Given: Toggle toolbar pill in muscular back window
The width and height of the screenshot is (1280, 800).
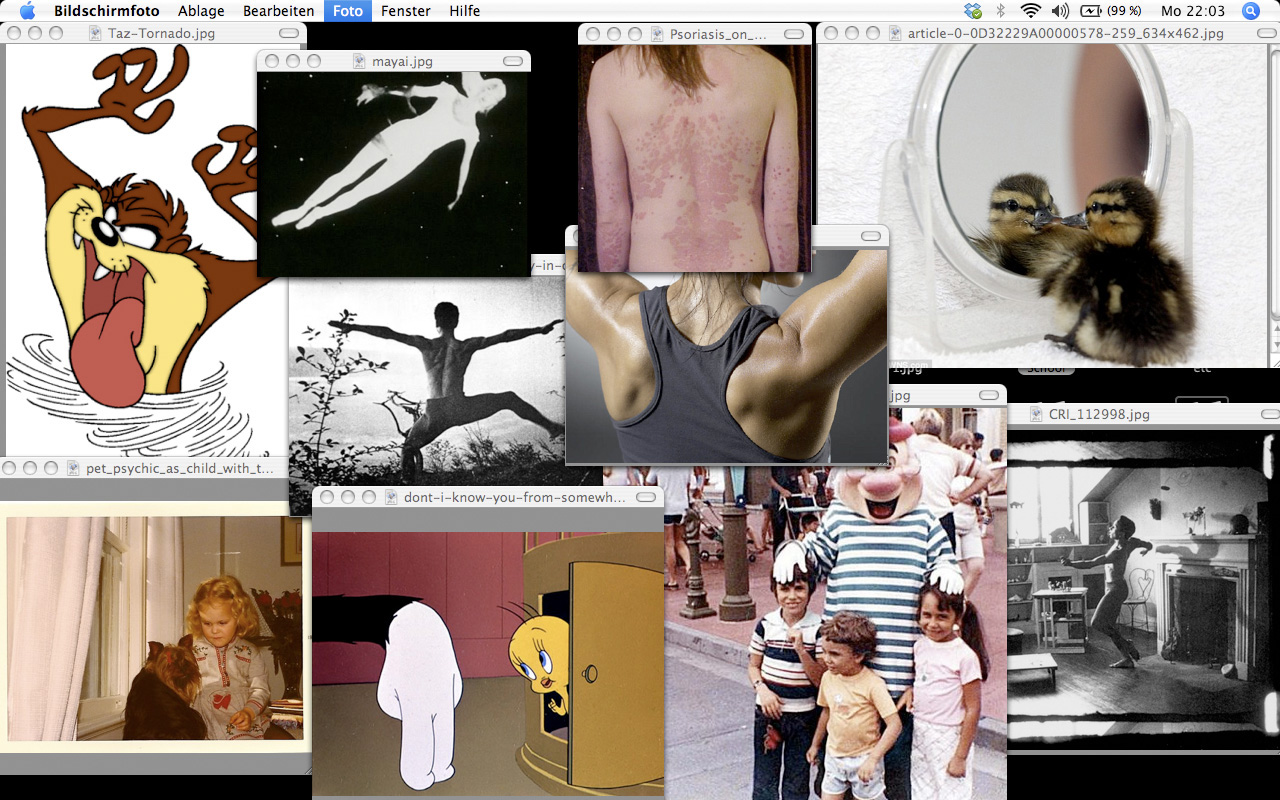Looking at the screenshot, I should point(871,236).
